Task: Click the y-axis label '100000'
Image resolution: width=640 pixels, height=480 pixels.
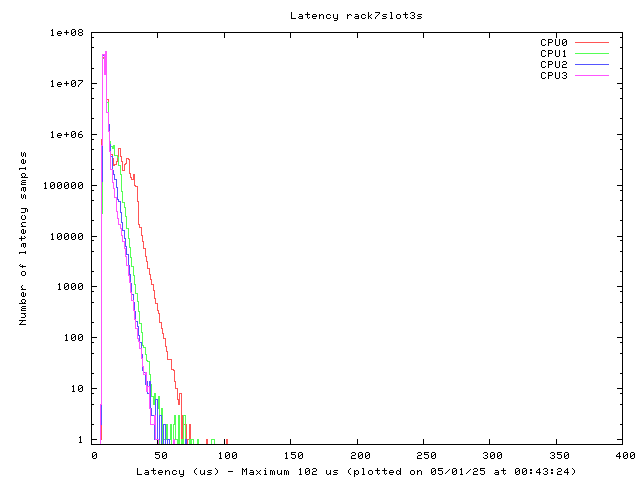Action: coord(63,186)
